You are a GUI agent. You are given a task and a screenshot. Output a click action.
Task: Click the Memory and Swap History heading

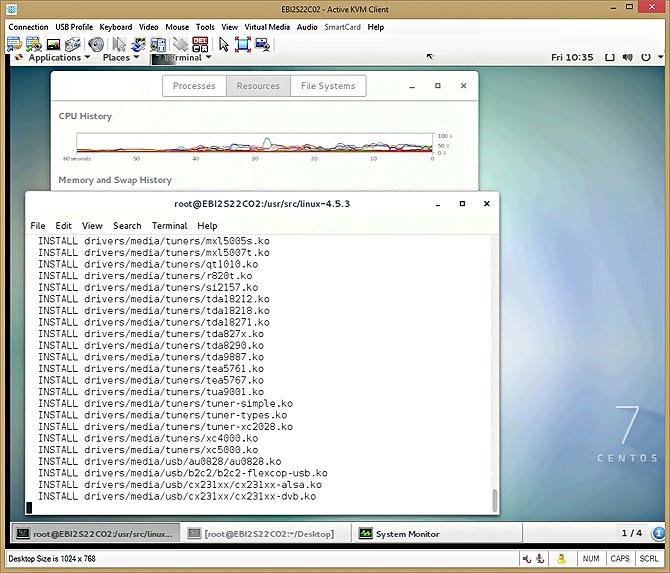[115, 180]
